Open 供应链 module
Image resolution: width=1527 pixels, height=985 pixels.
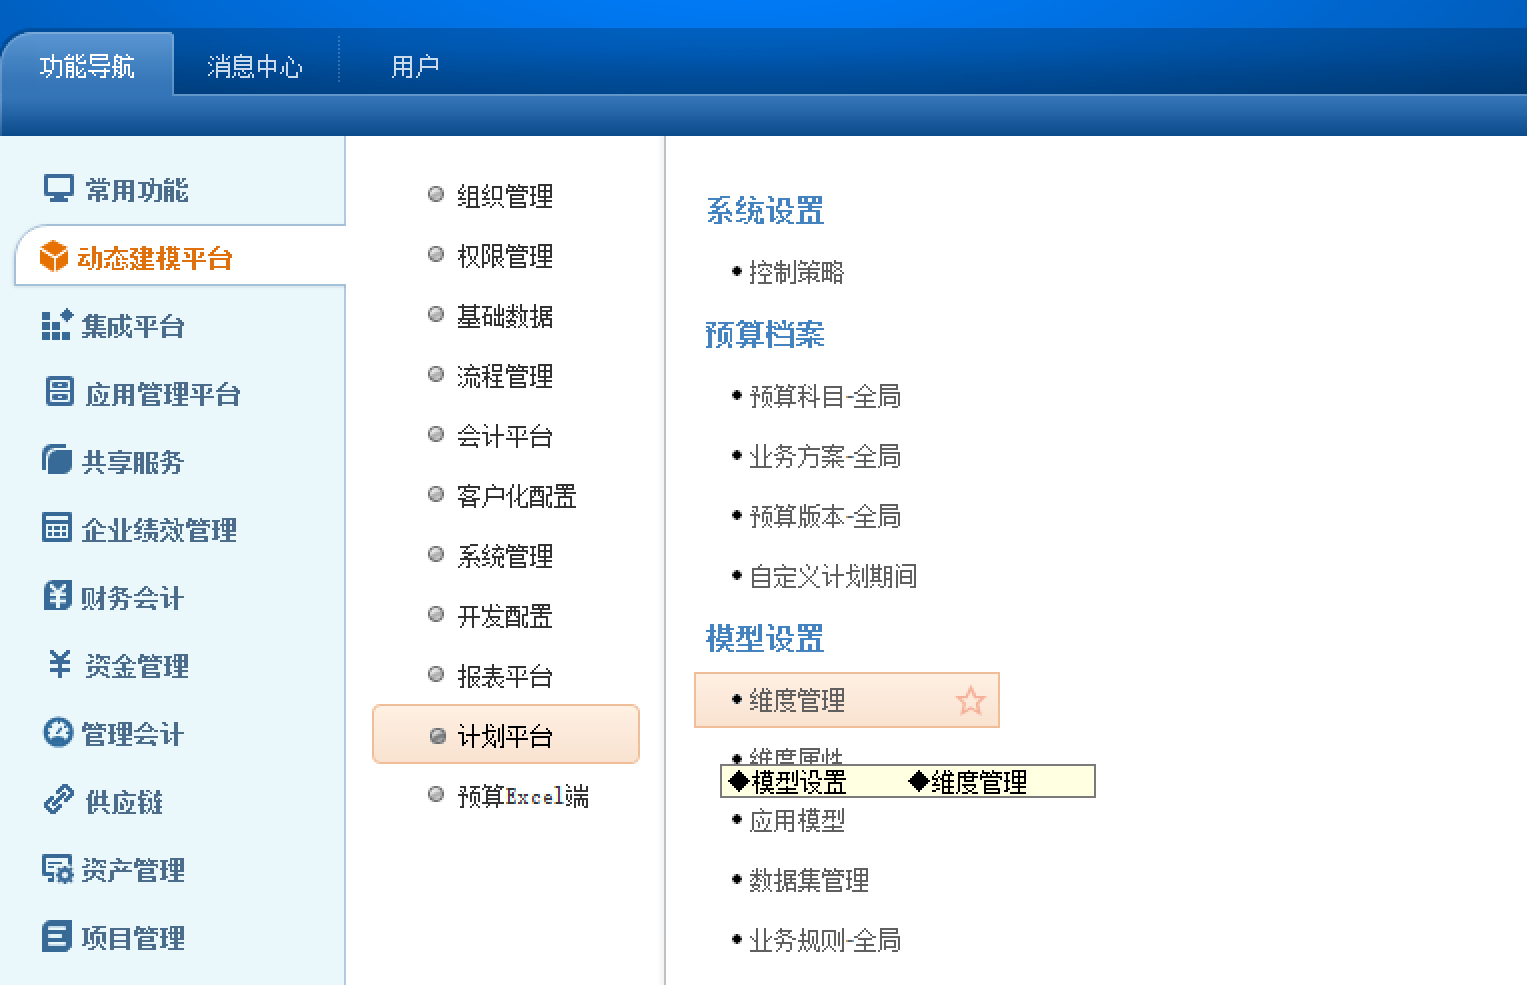click(x=124, y=802)
